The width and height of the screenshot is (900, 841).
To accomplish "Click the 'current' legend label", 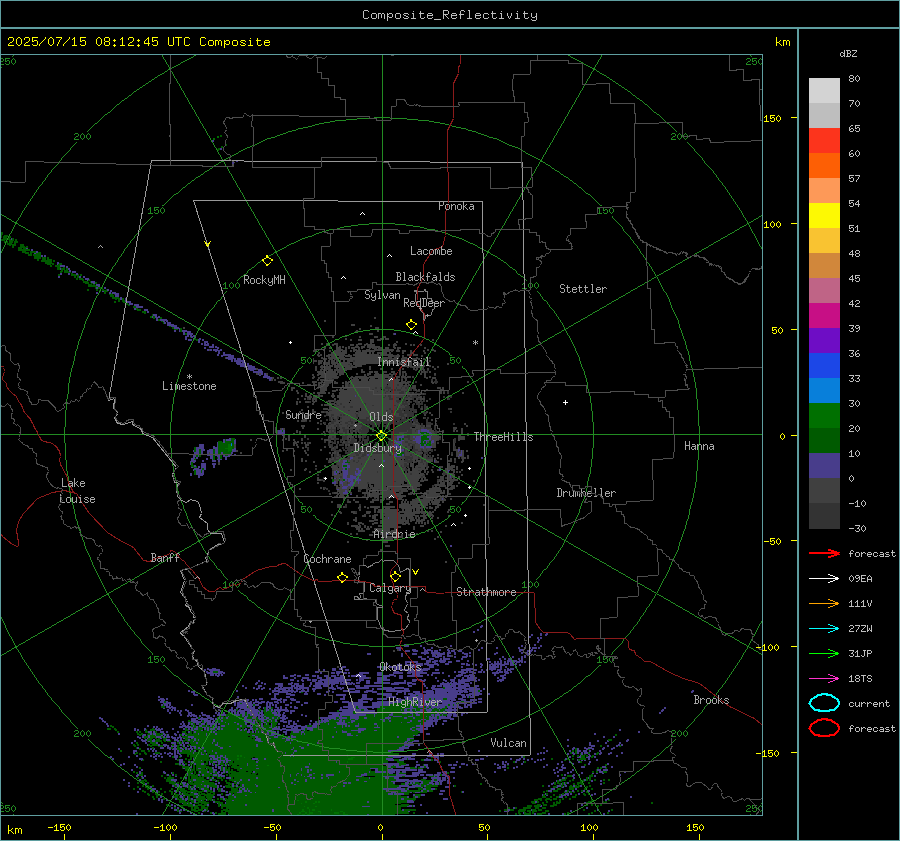I will click(869, 704).
